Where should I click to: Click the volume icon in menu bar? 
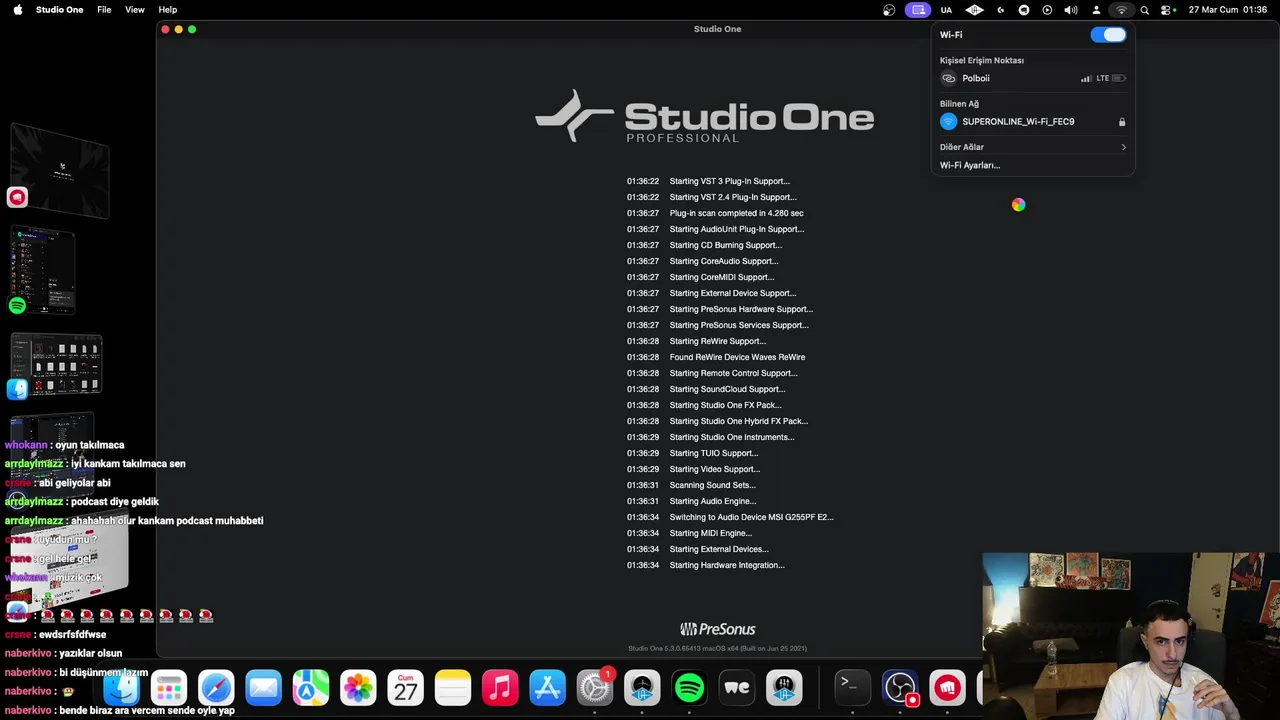(1071, 10)
